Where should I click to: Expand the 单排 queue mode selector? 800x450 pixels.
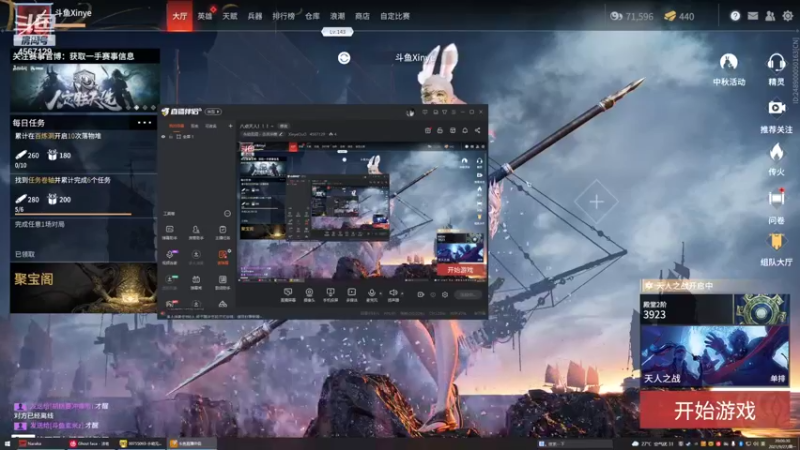778,379
